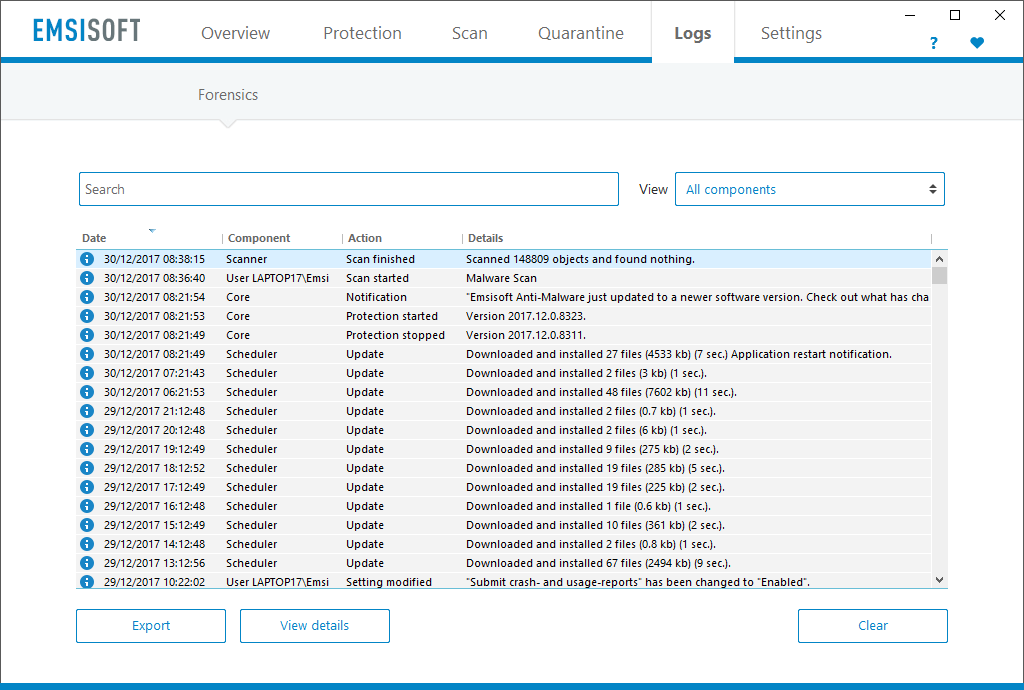This screenshot has height=690, width=1024.
Task: Clear the forensics log with the Clear button
Action: [x=872, y=625]
